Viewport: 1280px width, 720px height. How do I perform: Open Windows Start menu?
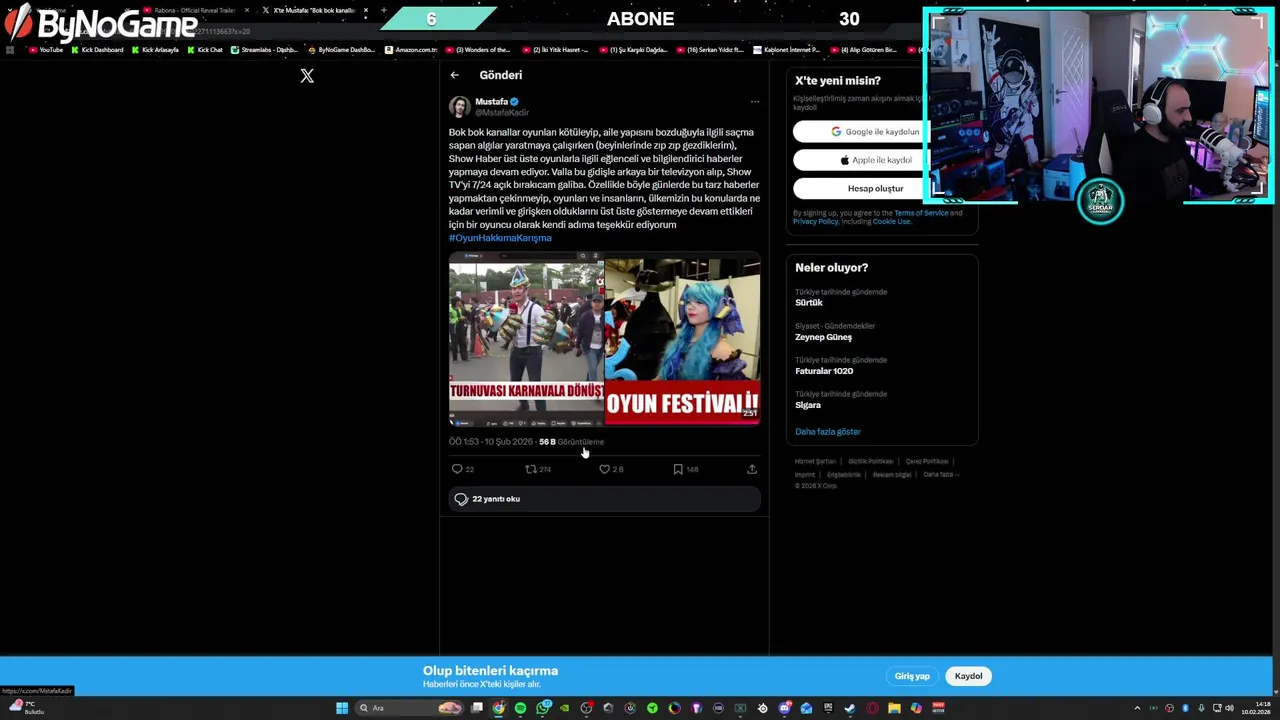[x=341, y=708]
